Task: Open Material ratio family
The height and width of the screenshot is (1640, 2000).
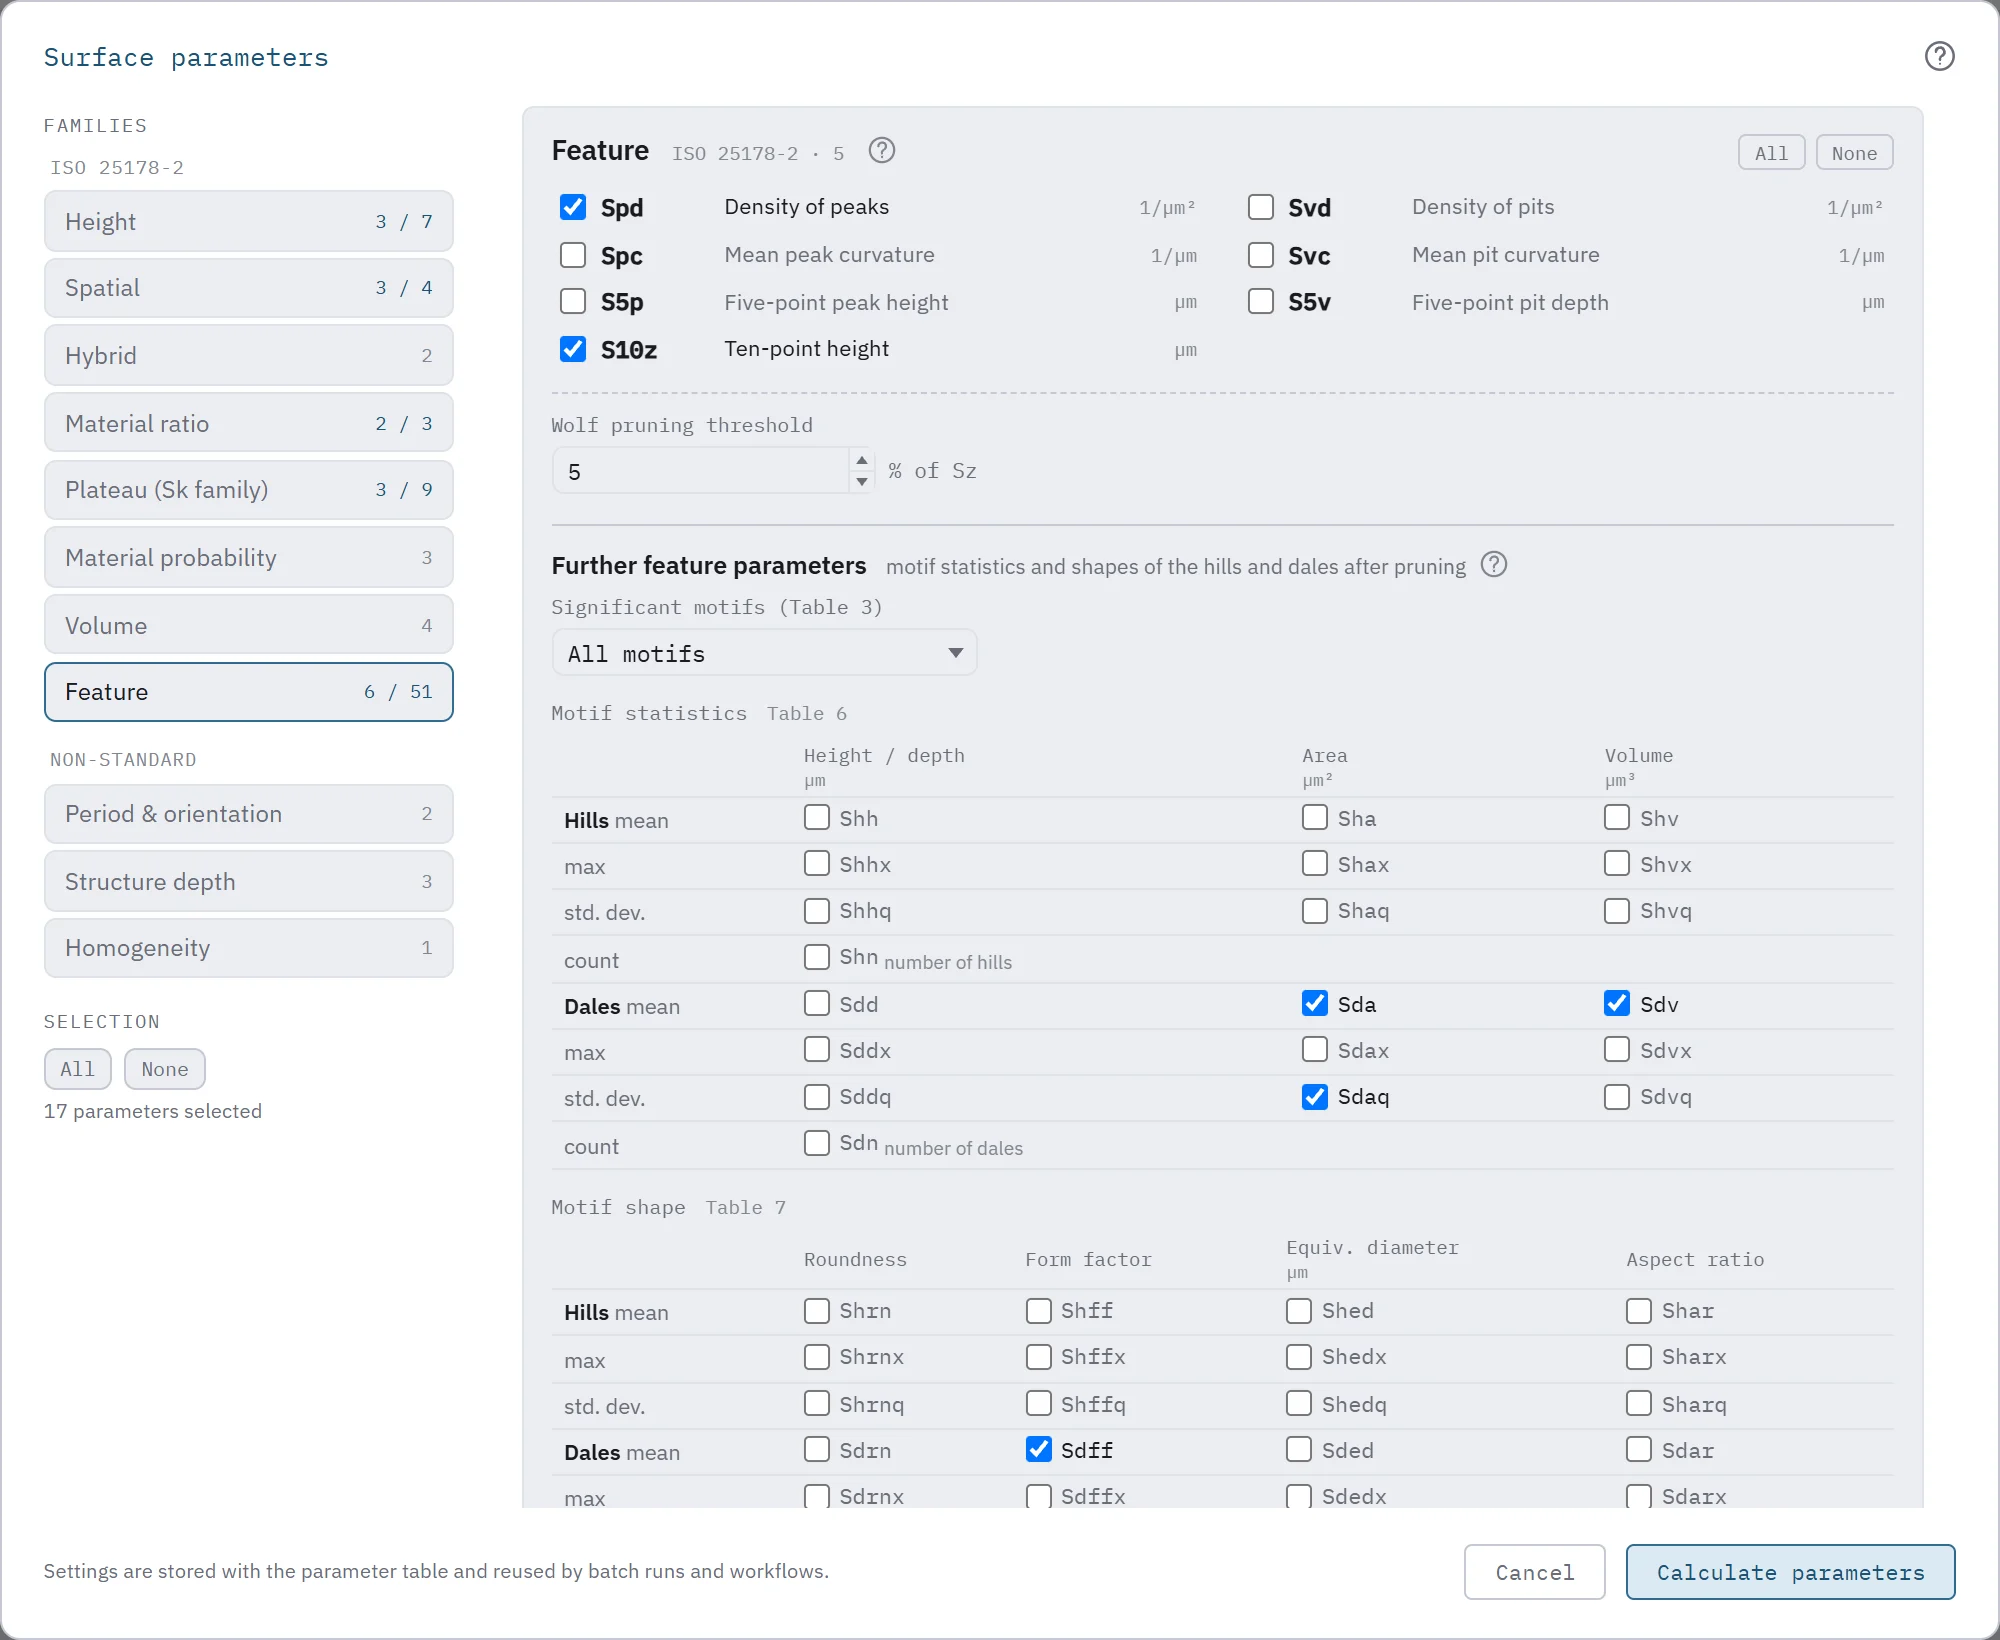Action: [248, 423]
